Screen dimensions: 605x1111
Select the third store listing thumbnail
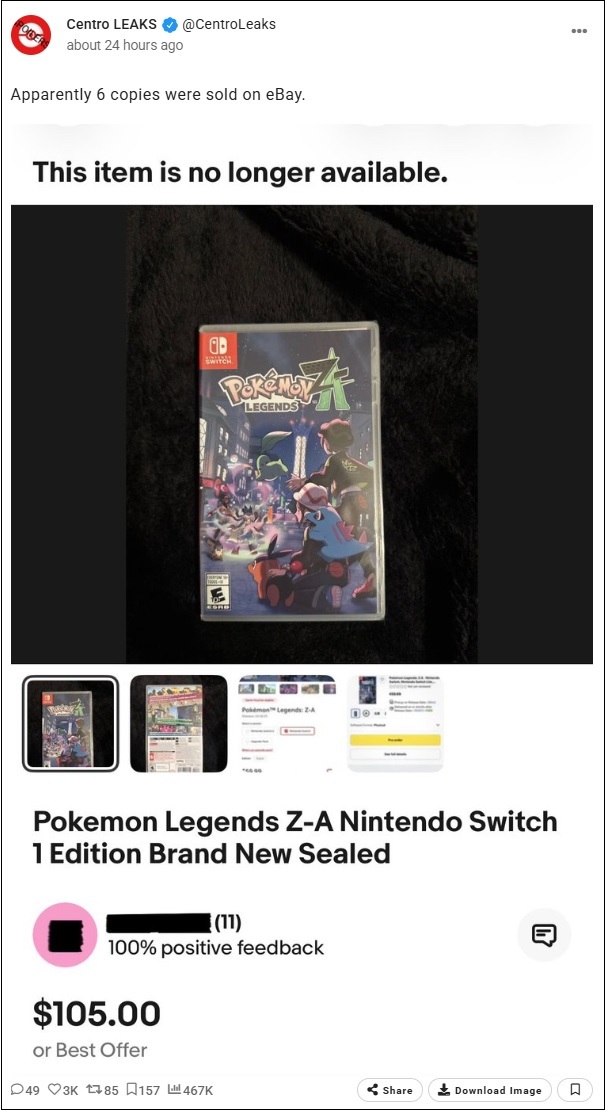coord(287,723)
